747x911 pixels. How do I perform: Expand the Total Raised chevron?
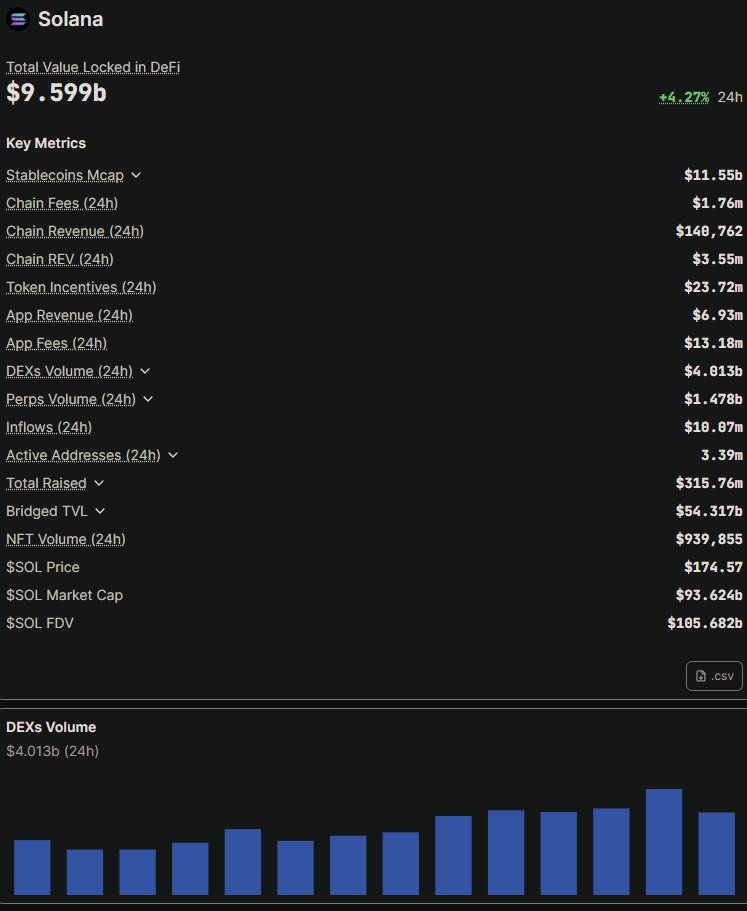pyautogui.click(x=99, y=483)
